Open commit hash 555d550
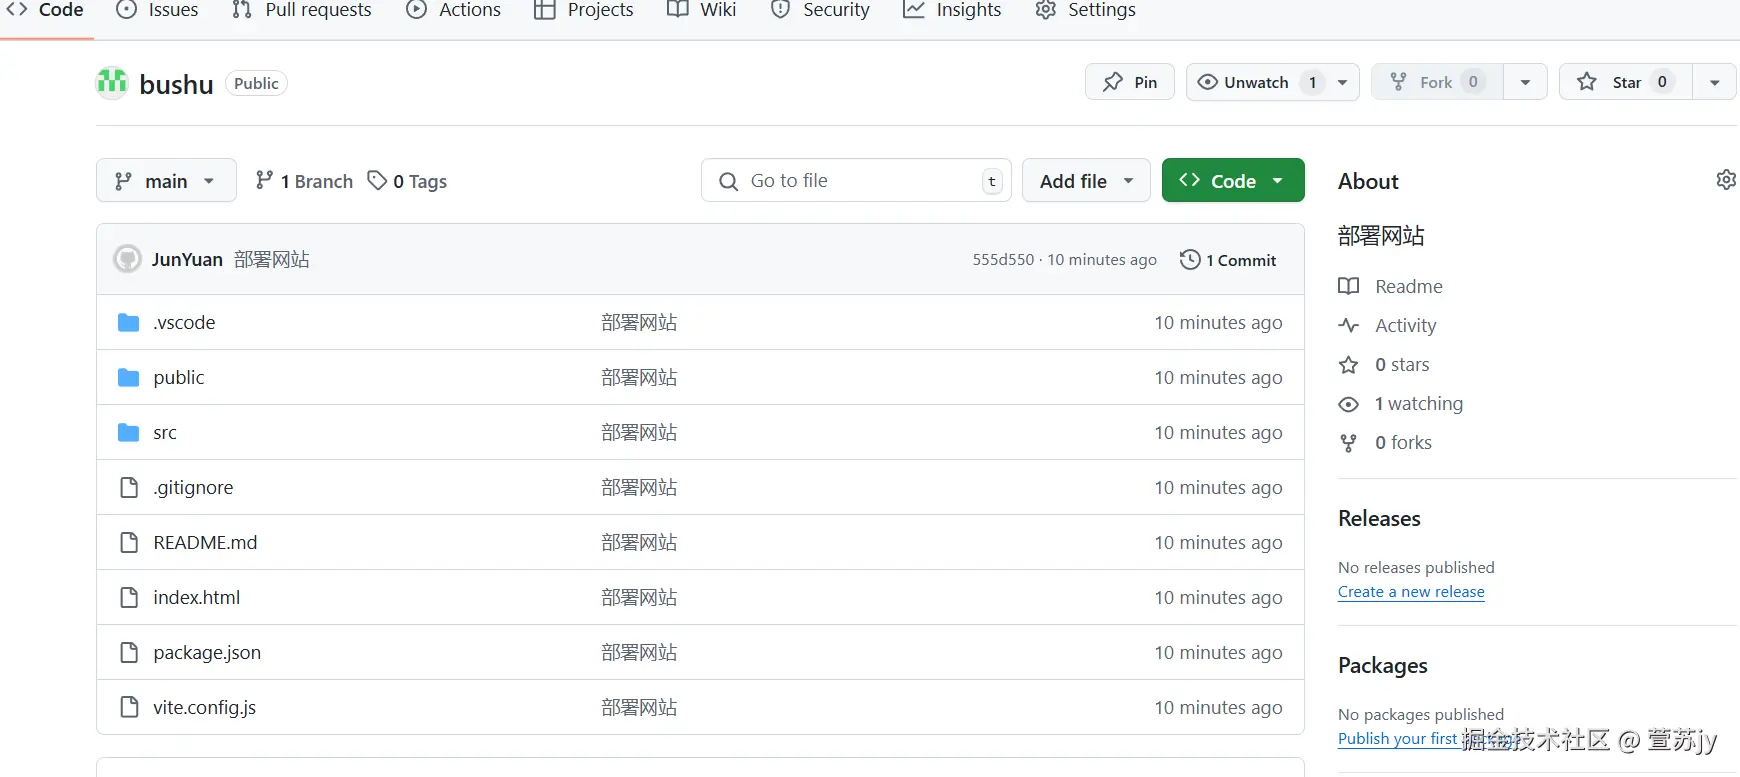 (1003, 260)
